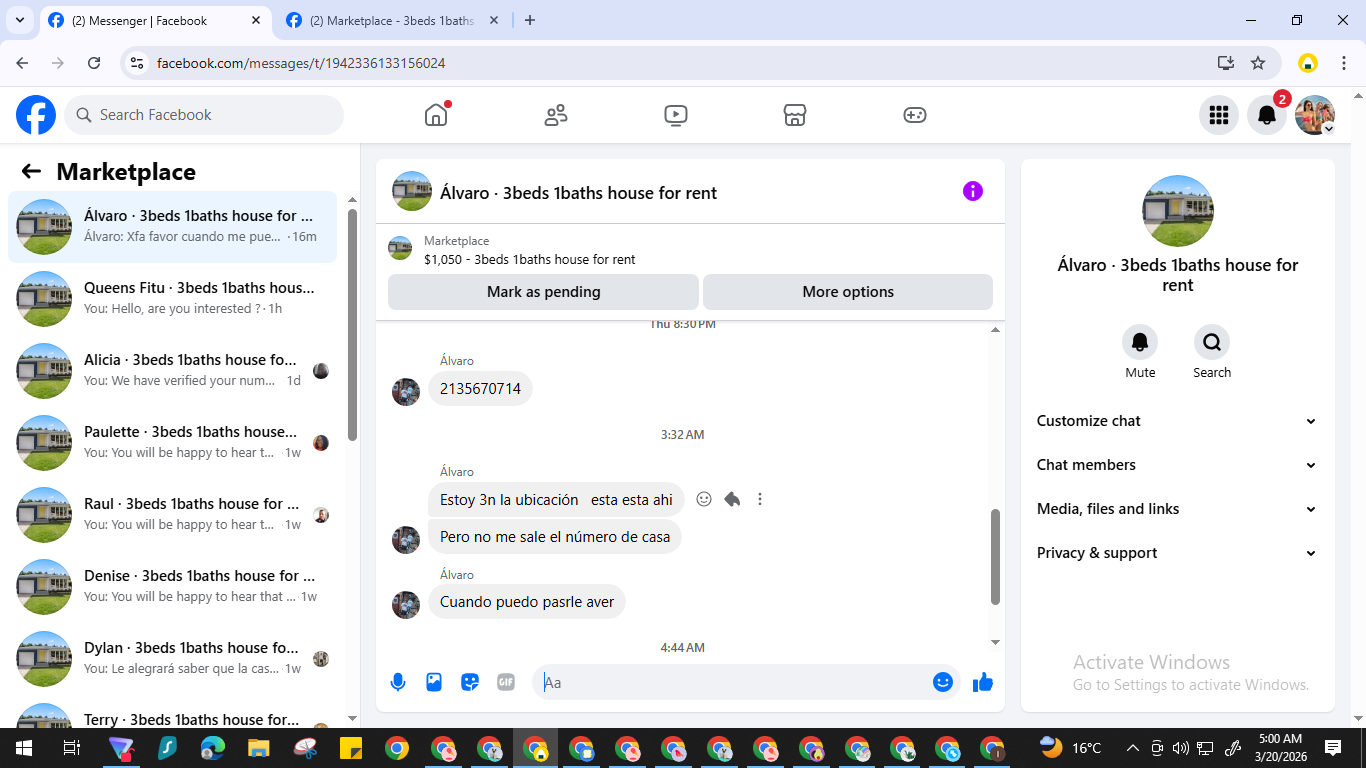Choose a GIF icon
This screenshot has height=768, width=1366.
point(506,682)
